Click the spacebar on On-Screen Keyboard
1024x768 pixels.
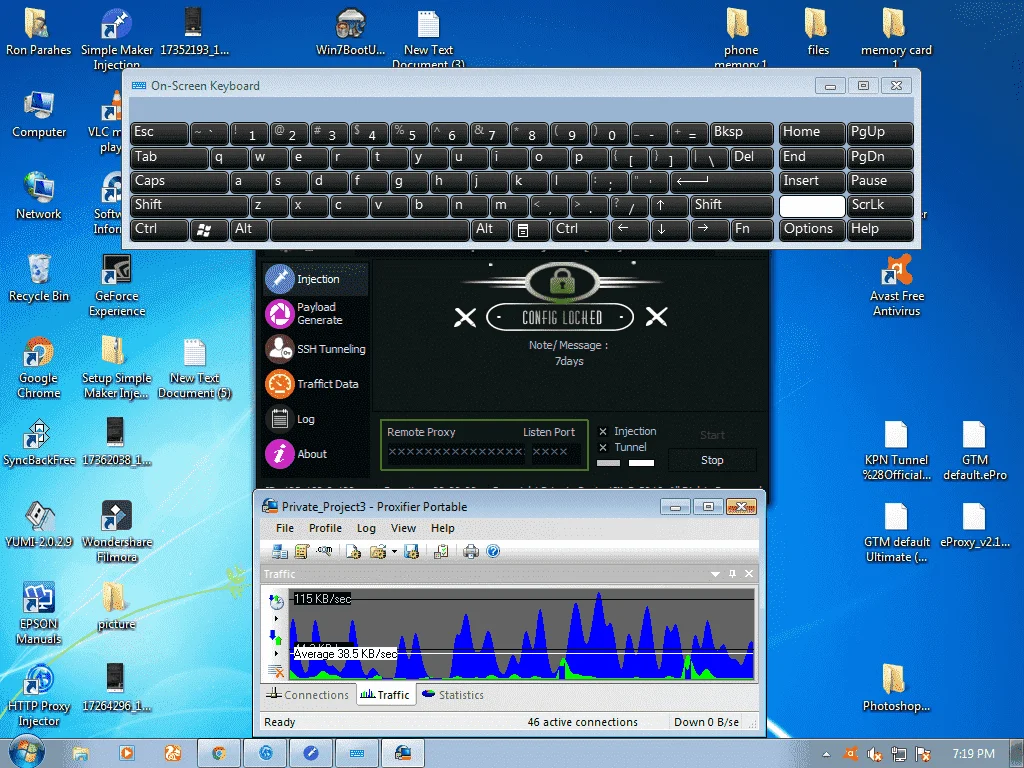pos(370,229)
